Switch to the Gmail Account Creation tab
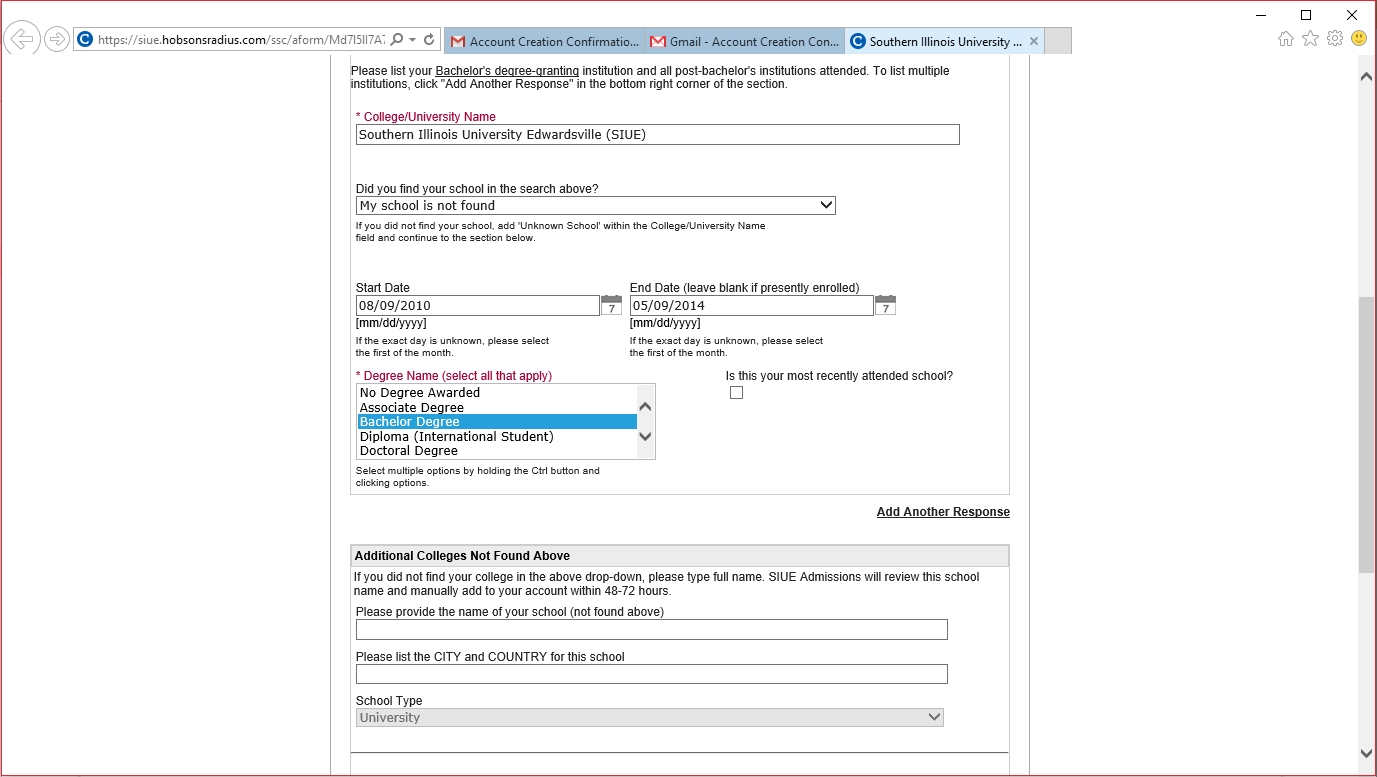This screenshot has height=777, width=1377. [x=745, y=41]
